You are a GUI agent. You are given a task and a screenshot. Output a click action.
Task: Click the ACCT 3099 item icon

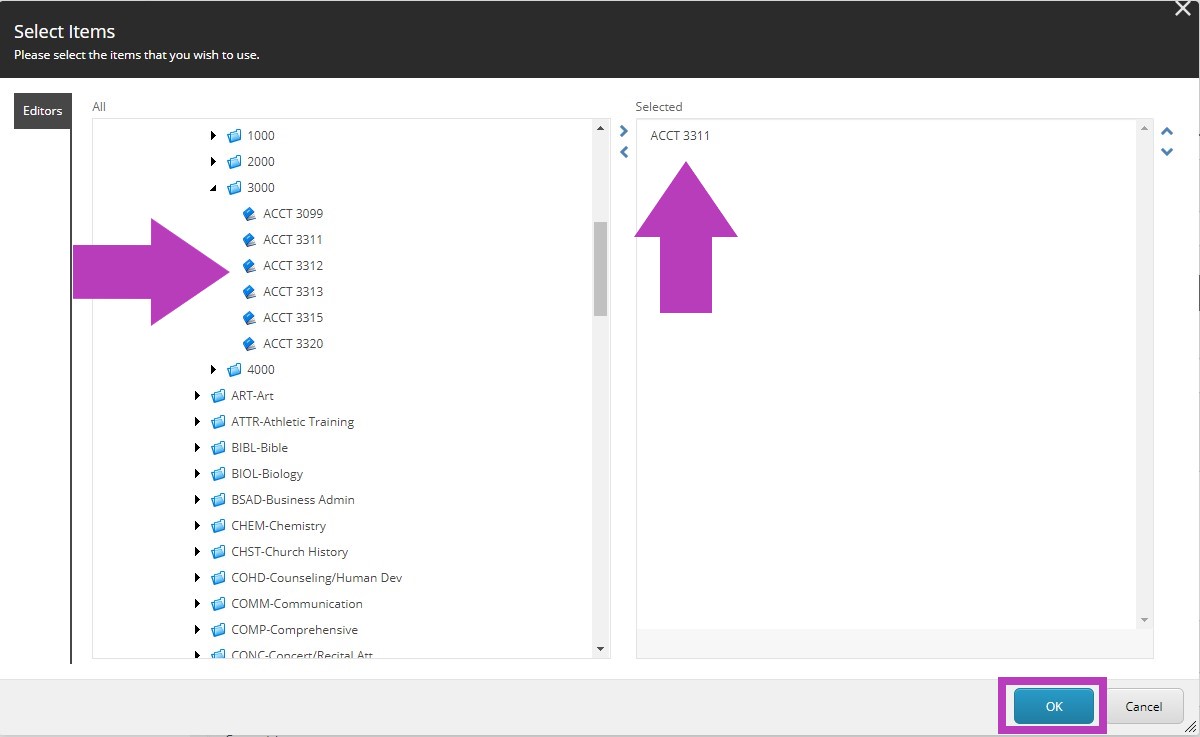pyautogui.click(x=250, y=213)
